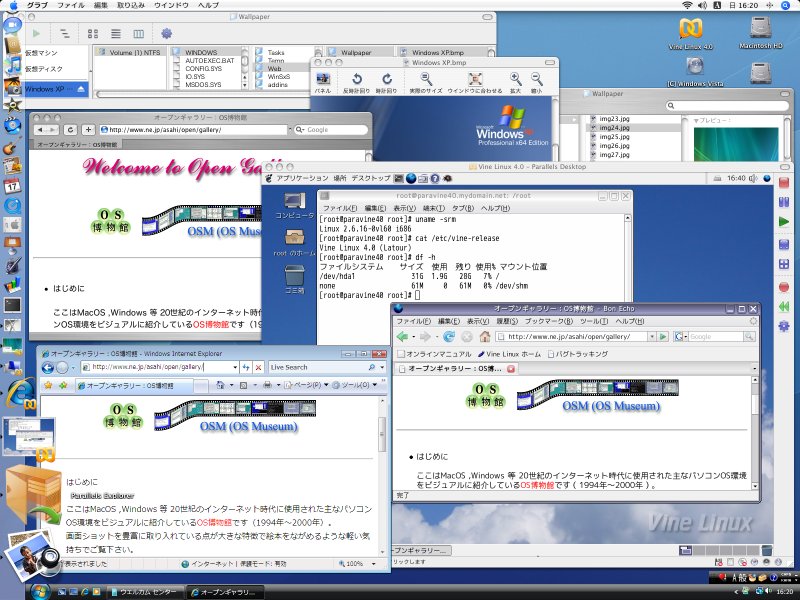
Task: Open the URL history dropdown in Bon Echo
Action: pyautogui.click(x=652, y=337)
